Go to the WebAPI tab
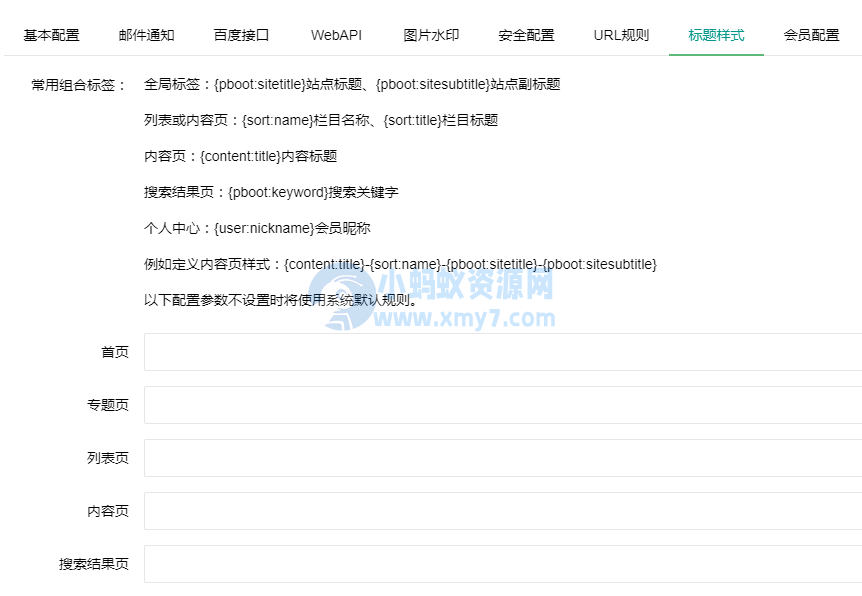The image size is (862, 596). pos(336,35)
